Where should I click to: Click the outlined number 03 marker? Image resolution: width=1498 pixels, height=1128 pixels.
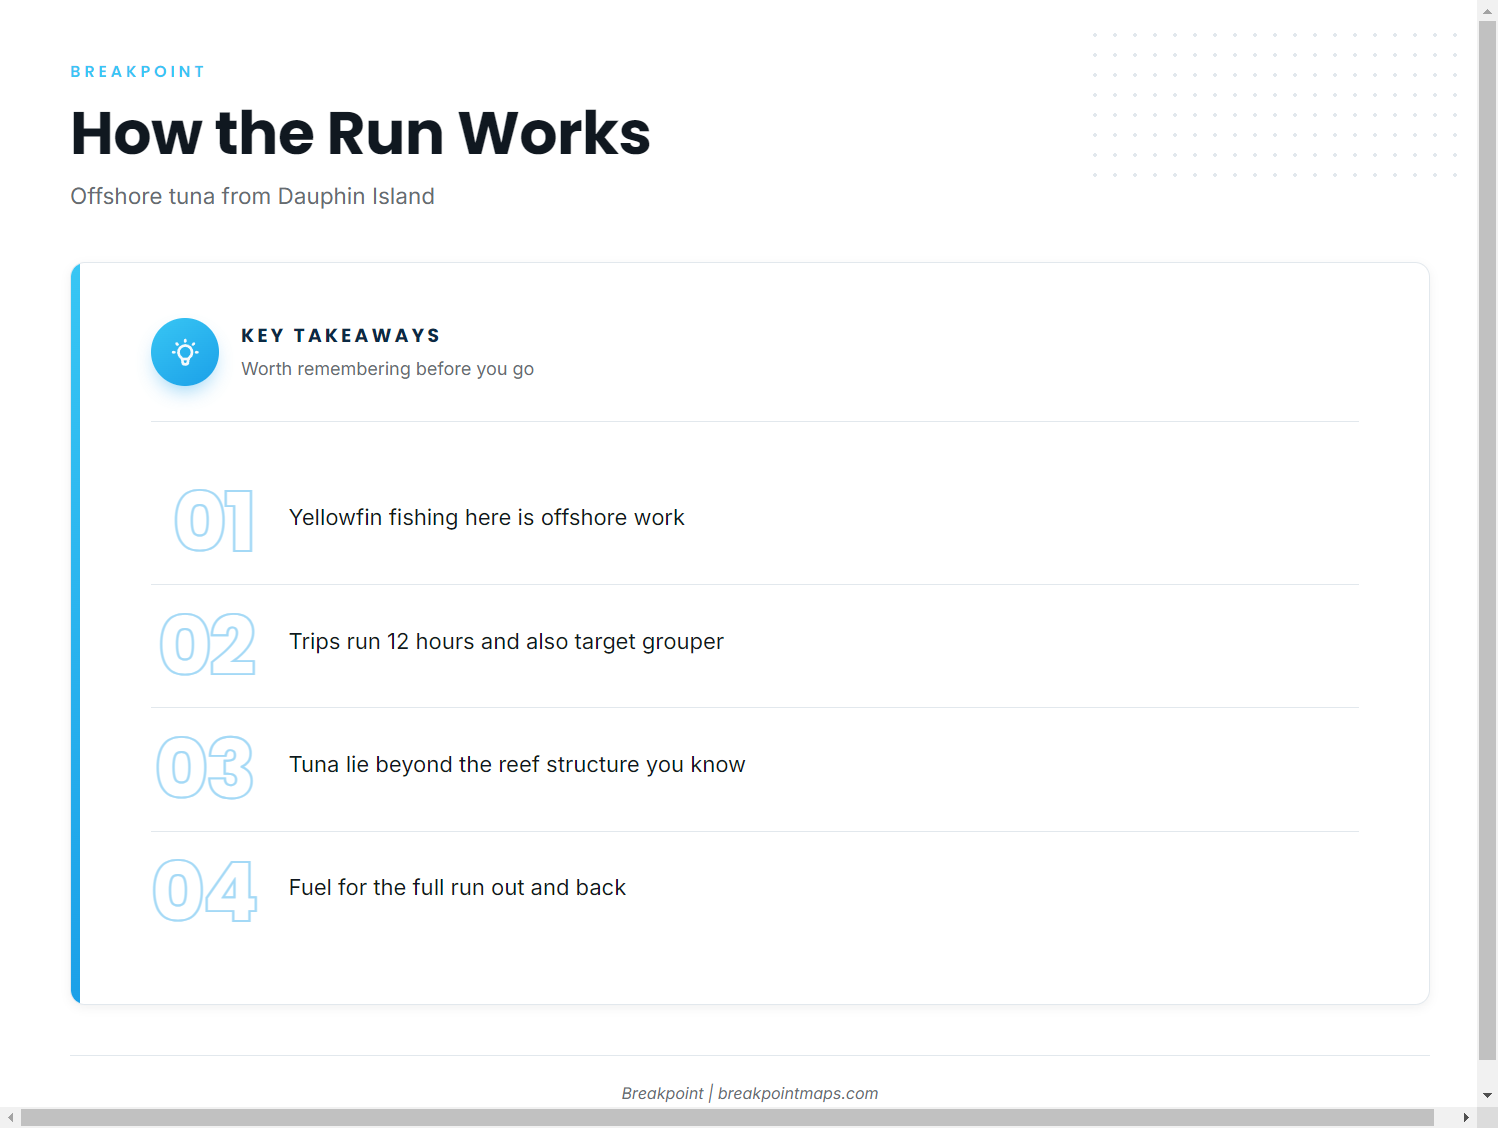(x=205, y=767)
